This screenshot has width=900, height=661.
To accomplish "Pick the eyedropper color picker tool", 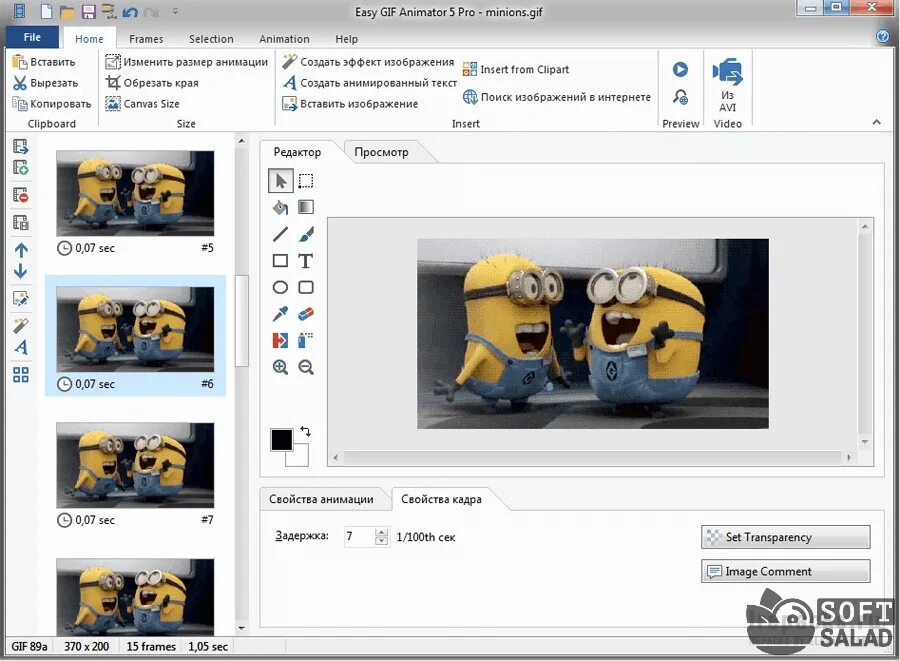I will click(x=281, y=314).
